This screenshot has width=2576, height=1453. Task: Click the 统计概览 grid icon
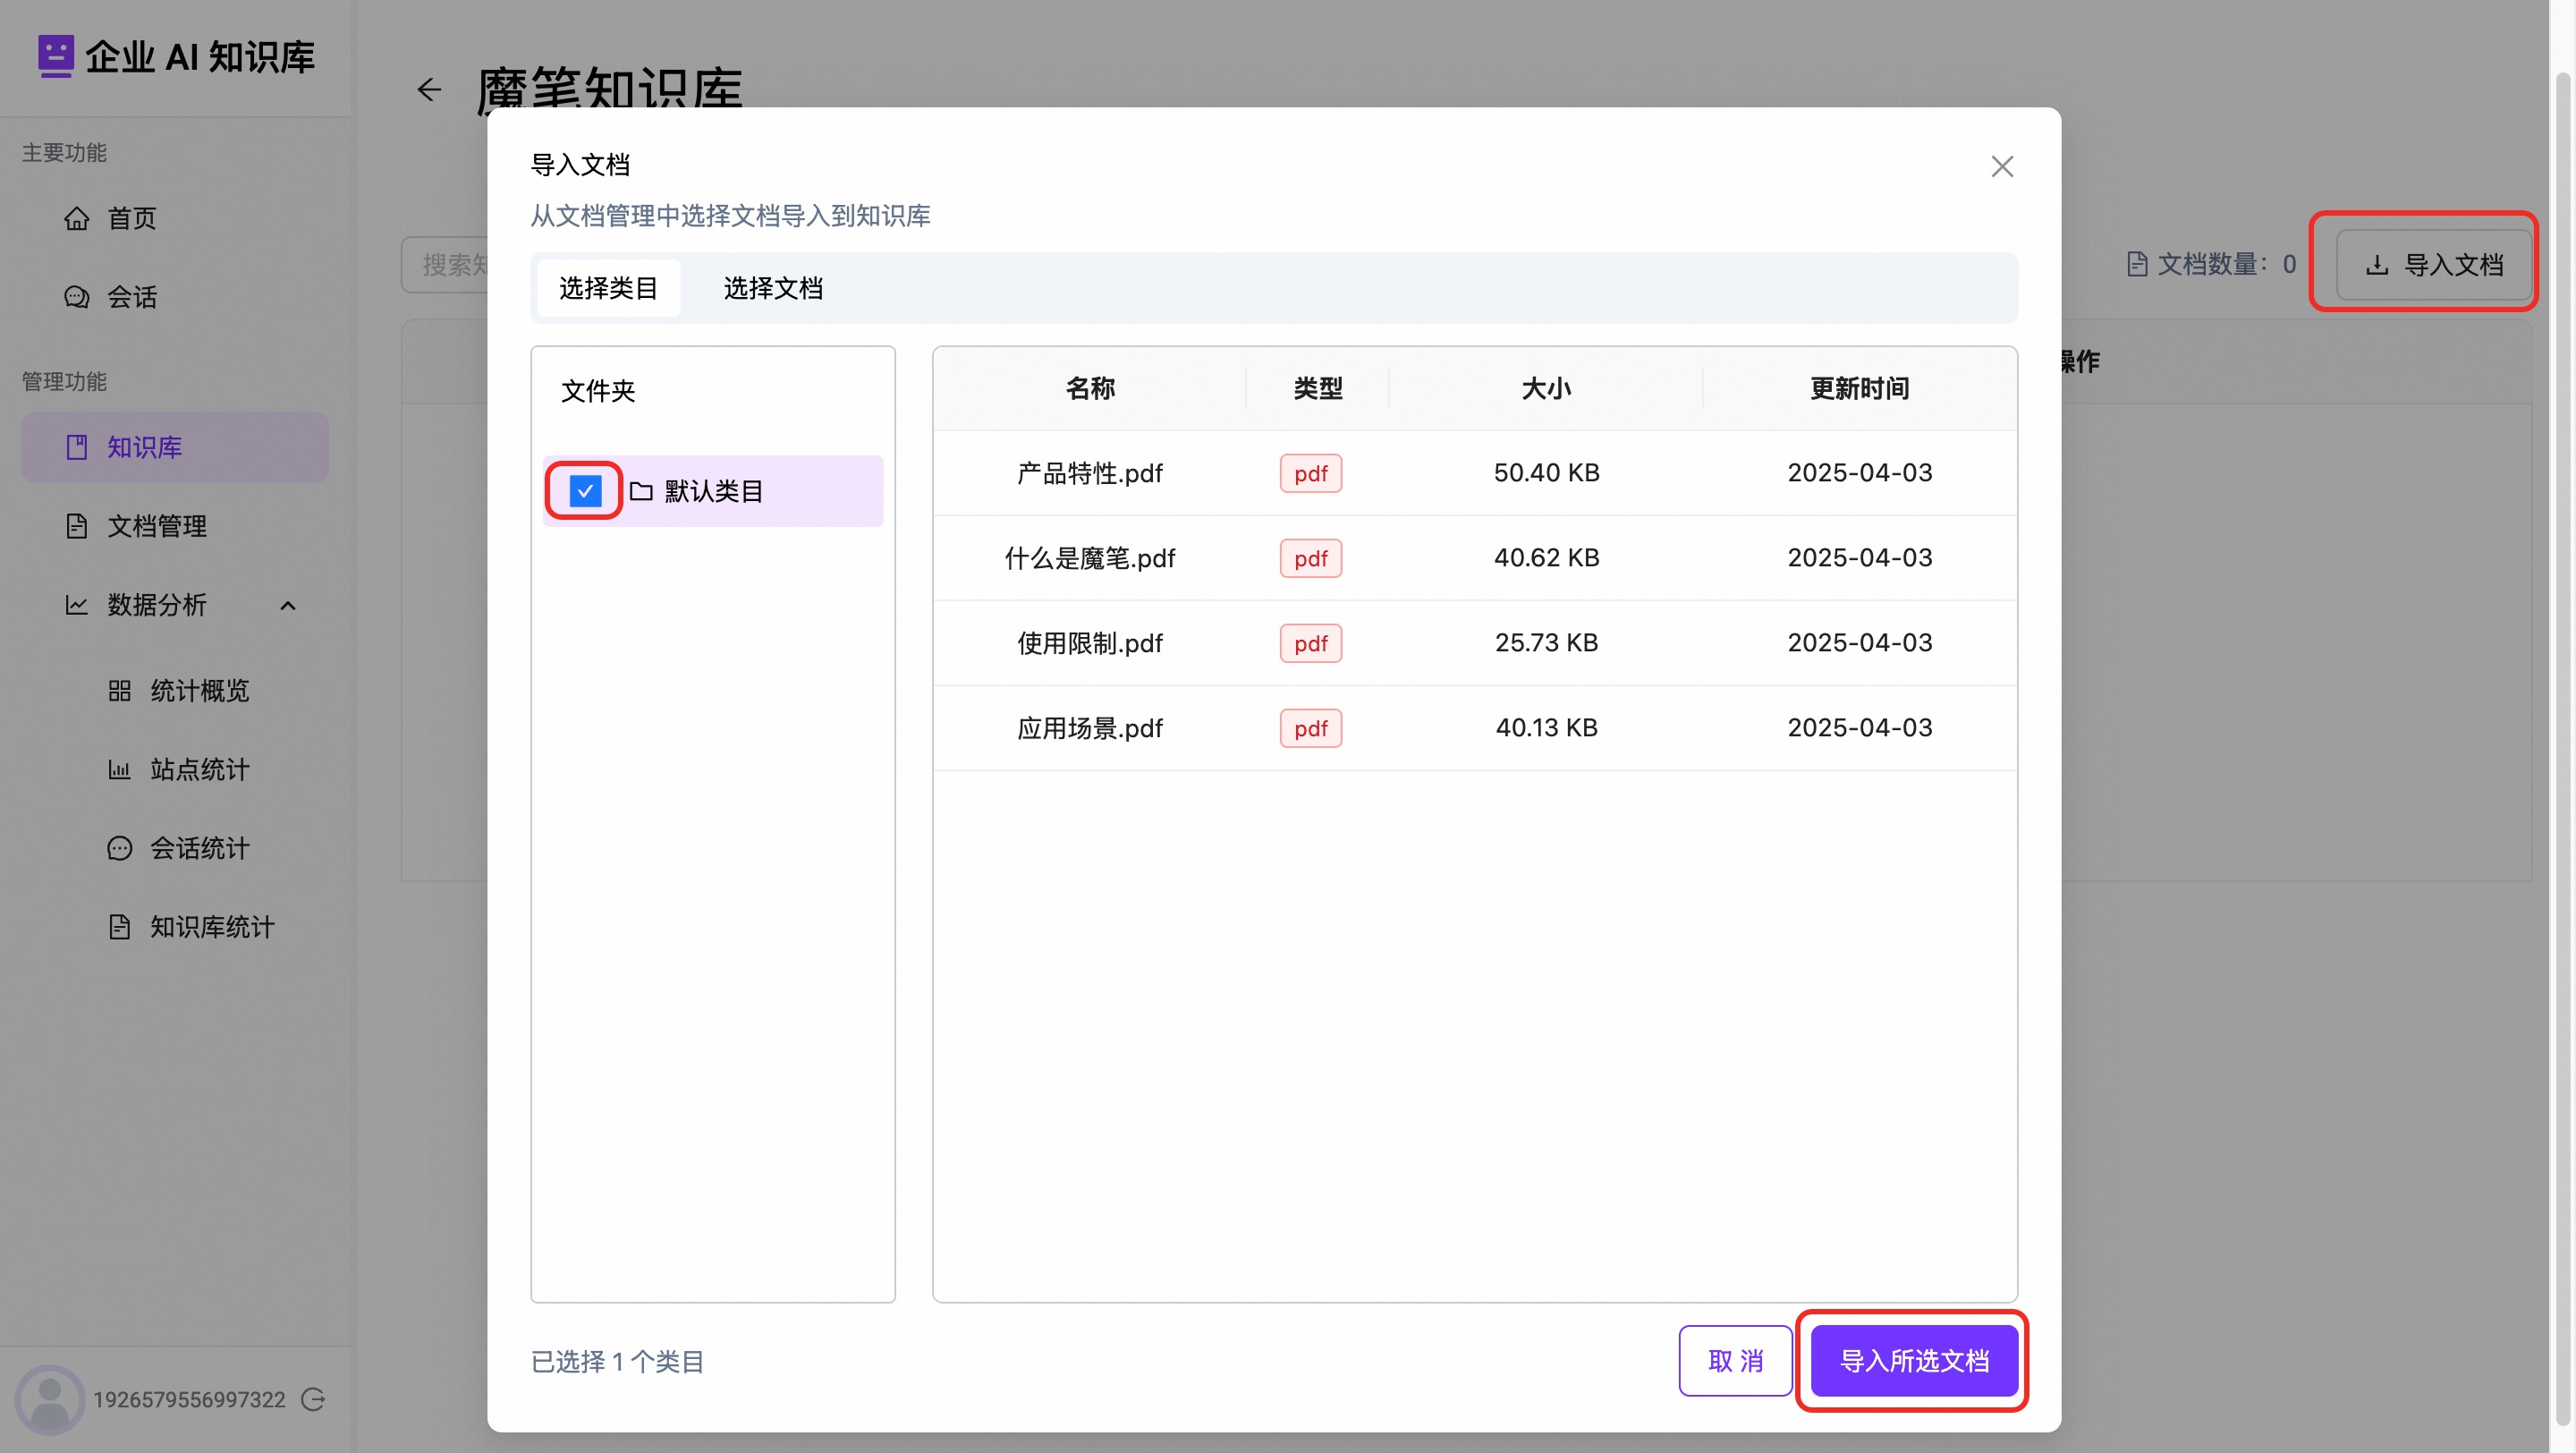(x=119, y=691)
